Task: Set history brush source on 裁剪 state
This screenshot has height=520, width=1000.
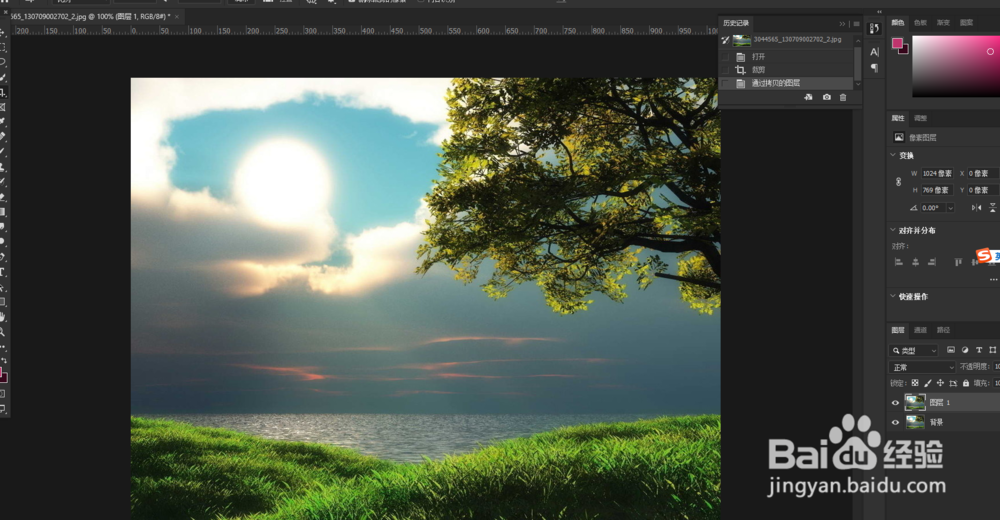Action: (x=725, y=70)
